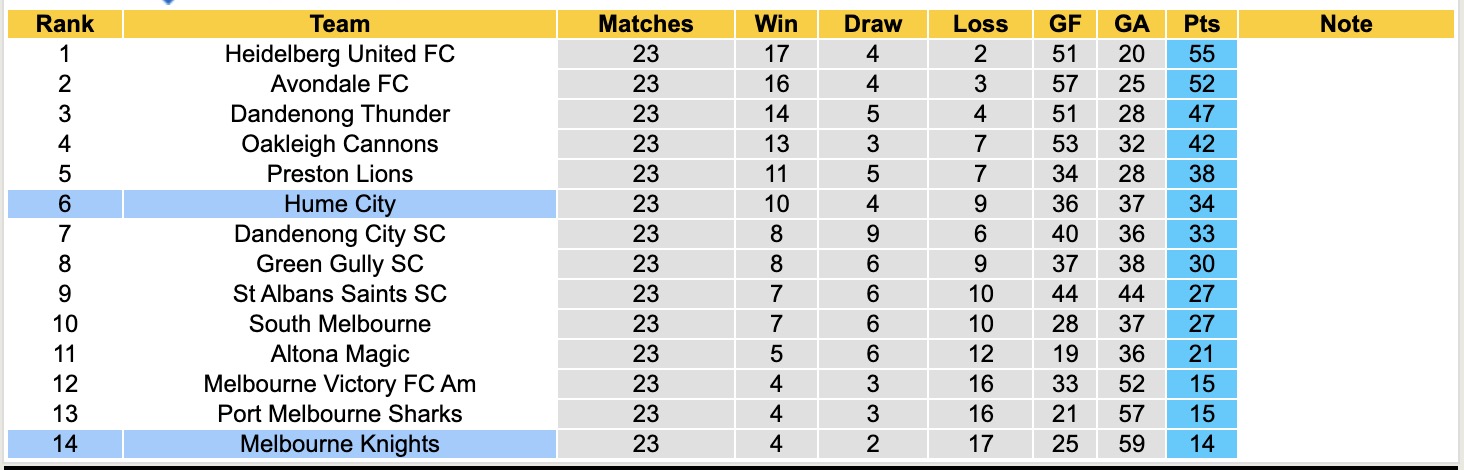Click Melbourne Knights' 14 points cell
Viewport: 1464px width, 470px height.
pos(1201,444)
